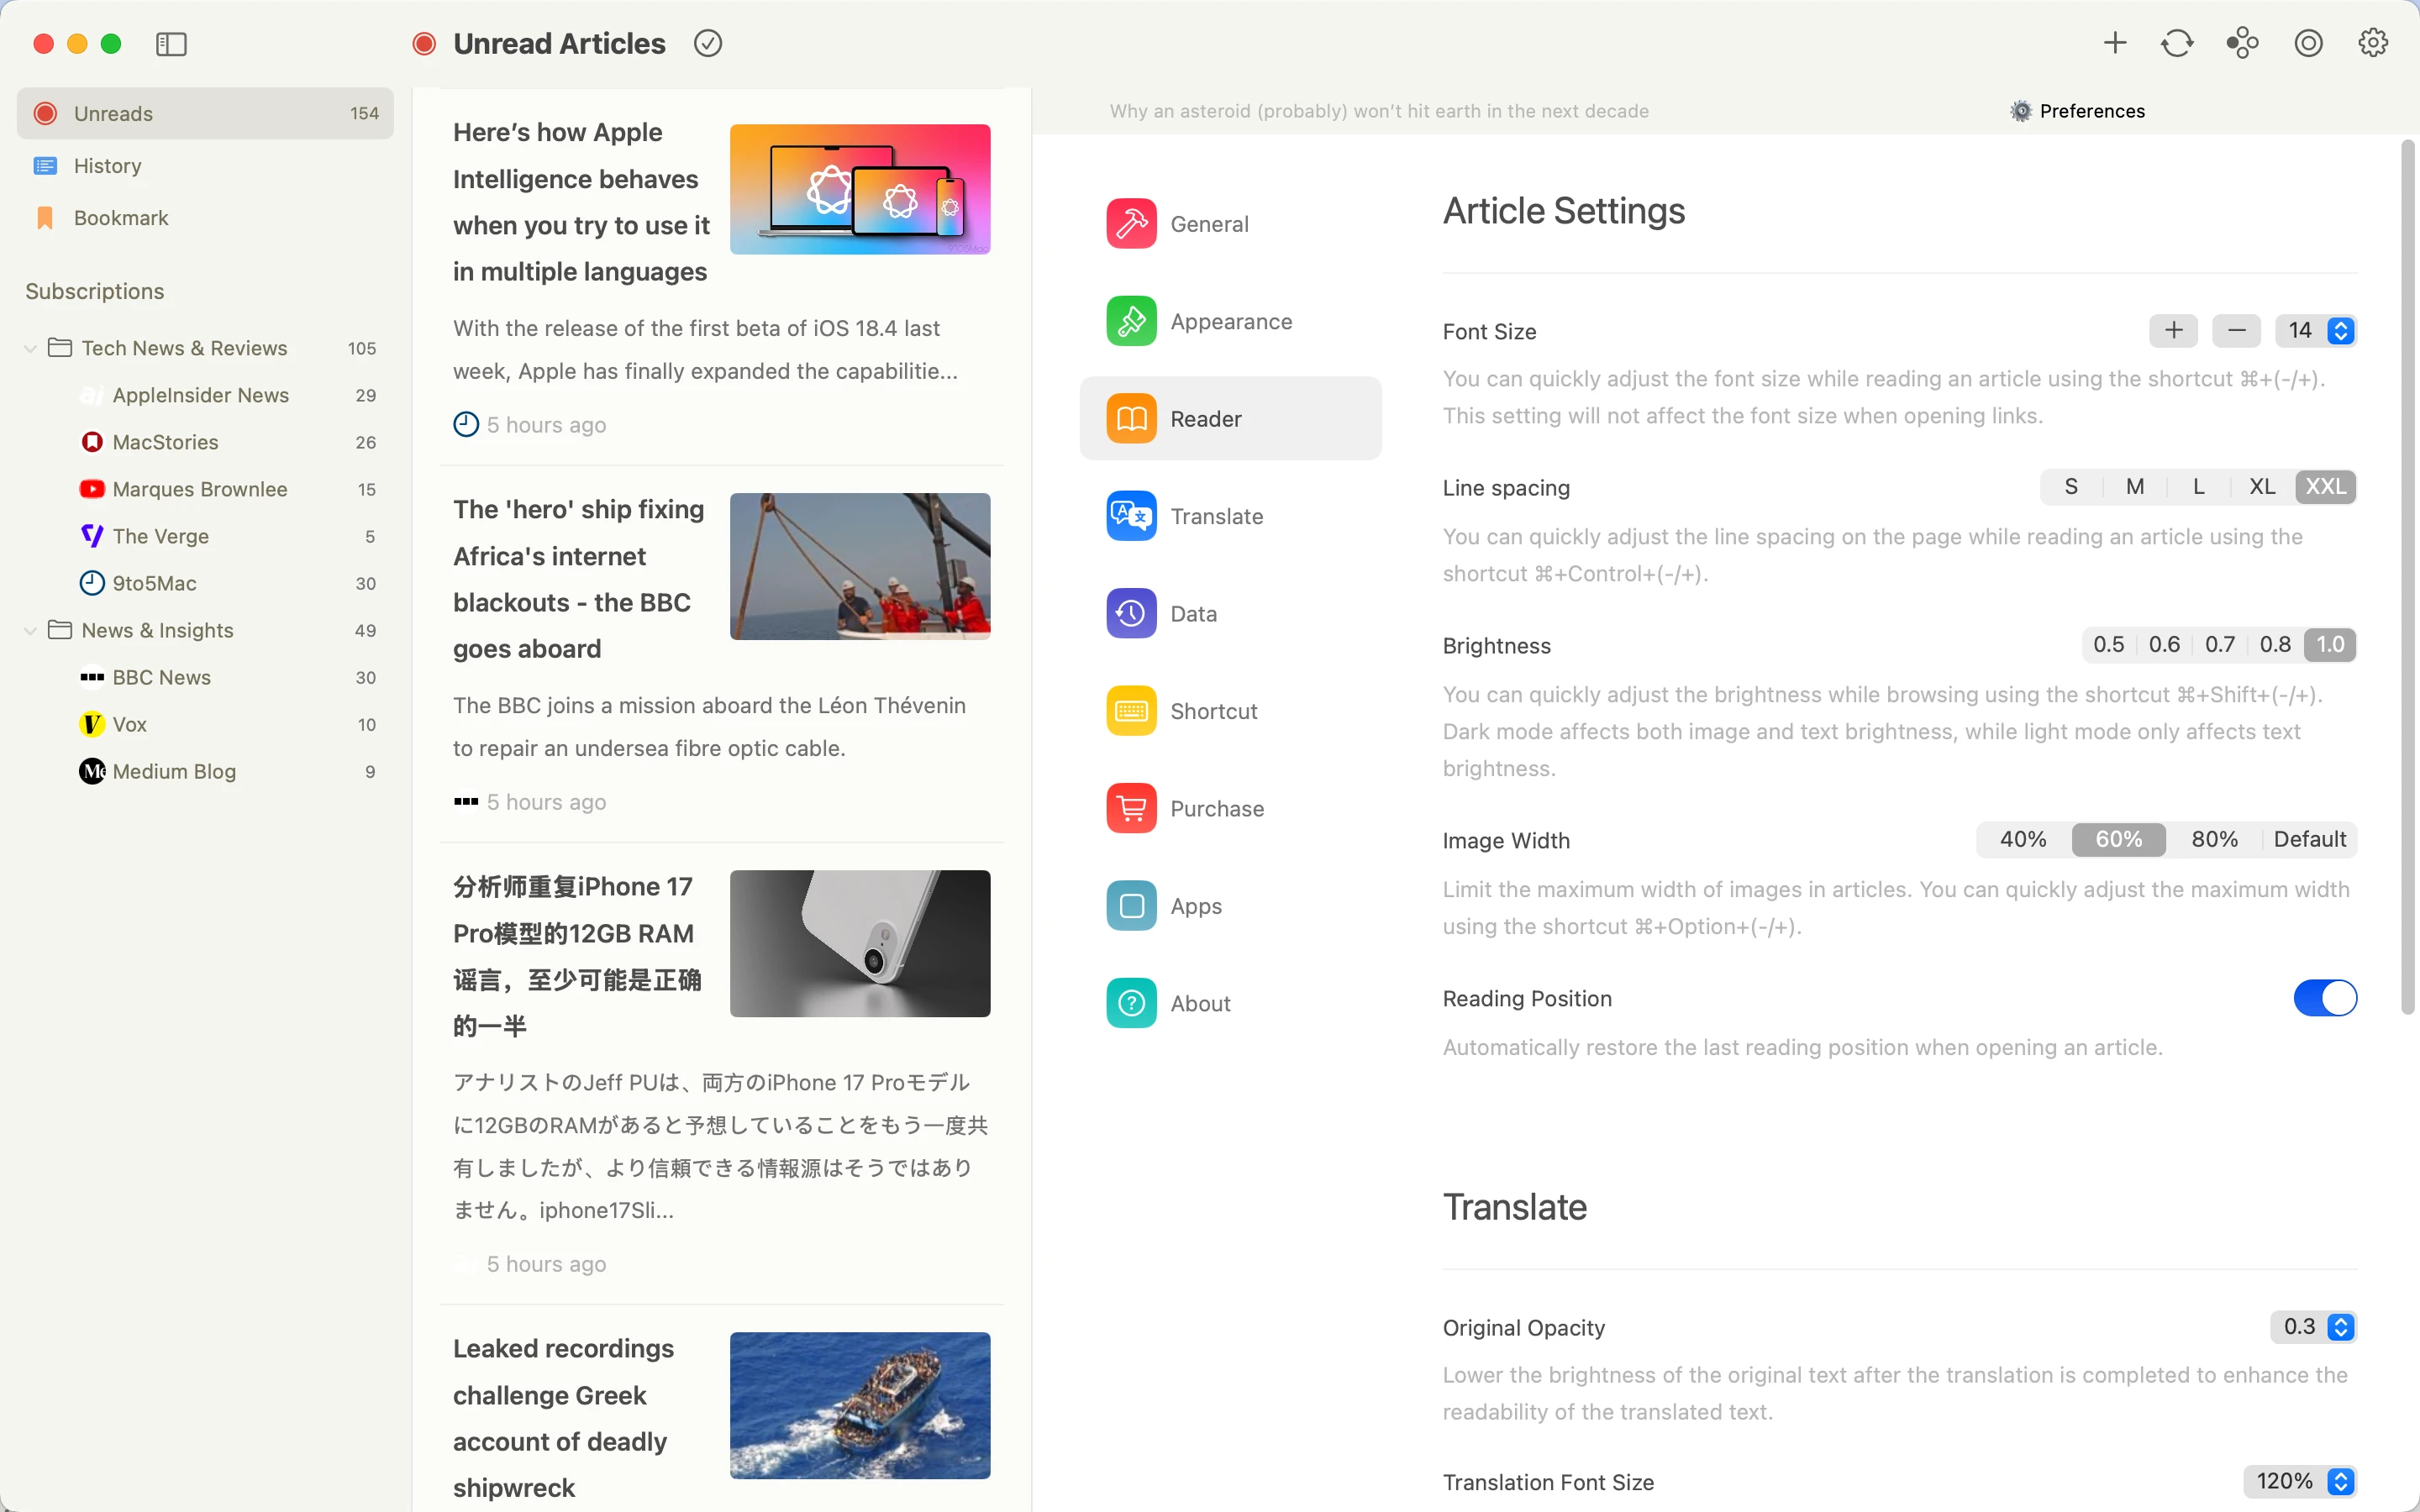Open the app settings gear icon
The image size is (2420, 1512).
point(2373,43)
